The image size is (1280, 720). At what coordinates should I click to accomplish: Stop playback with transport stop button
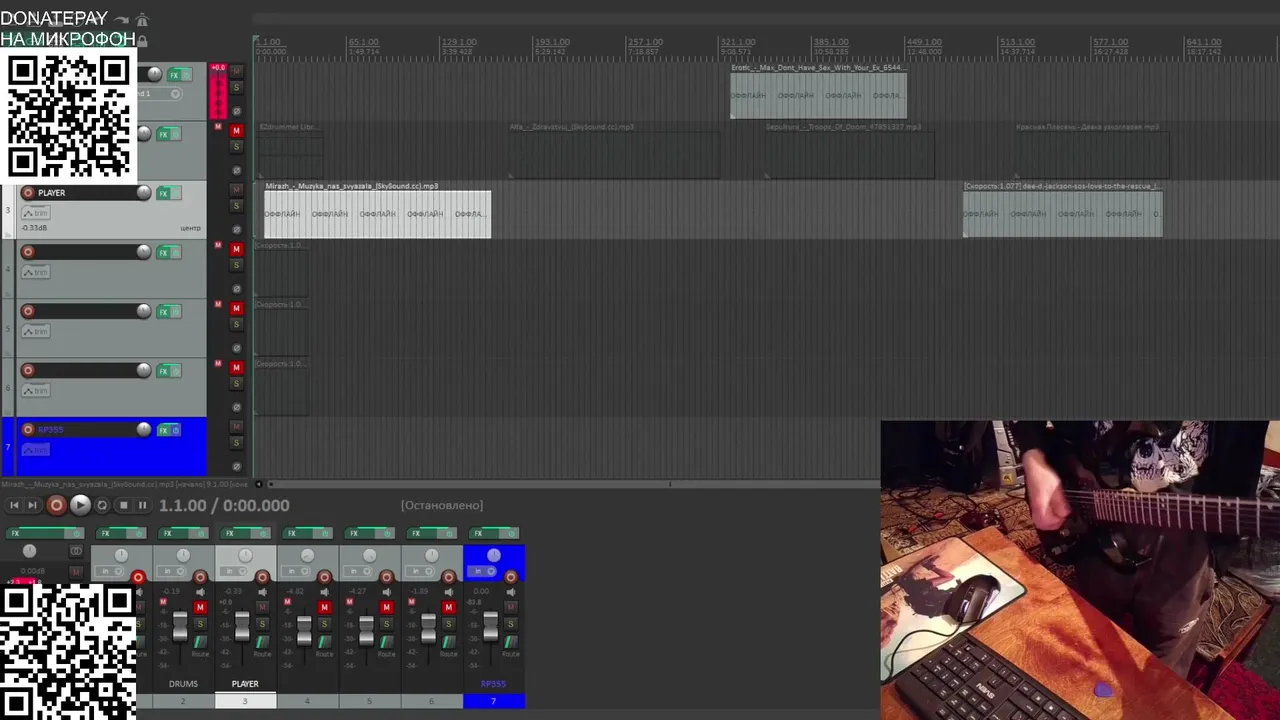click(123, 506)
